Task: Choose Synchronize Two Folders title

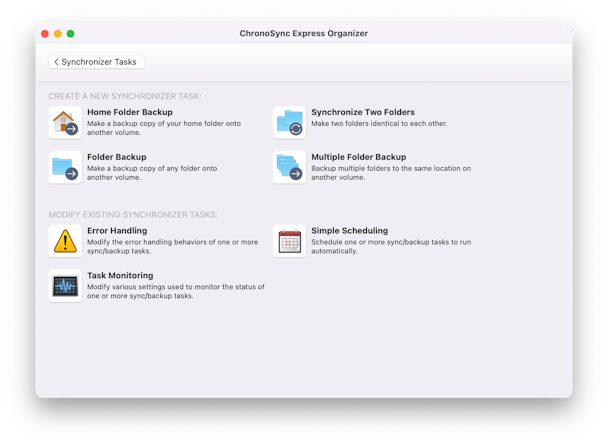Action: pos(363,112)
